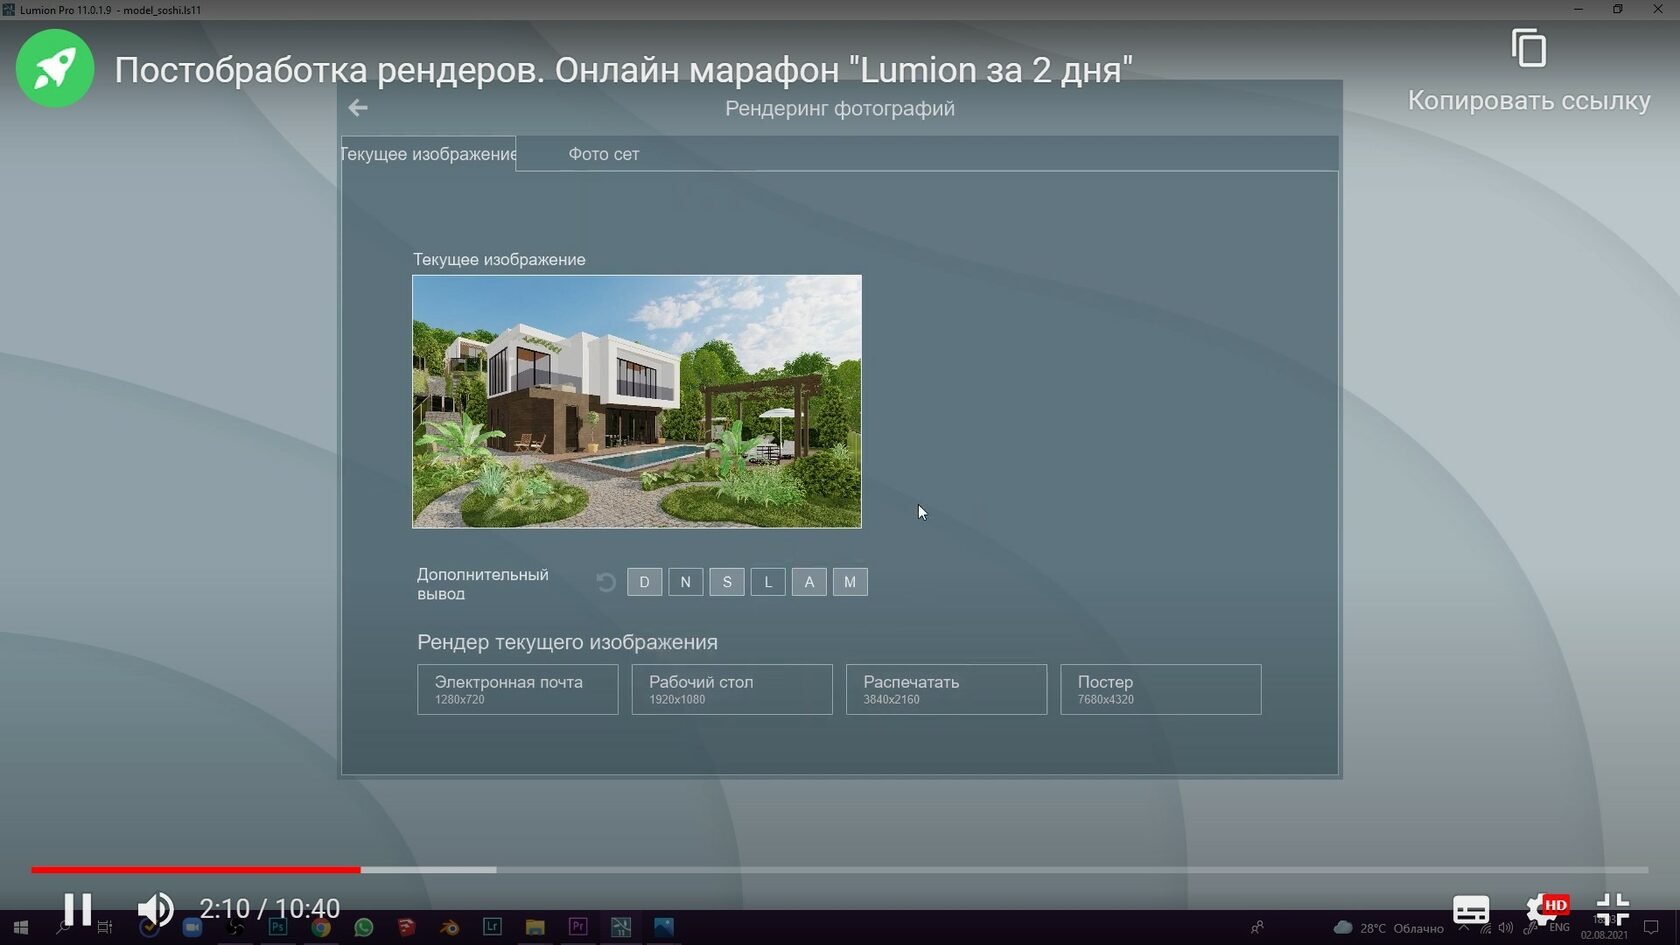The image size is (1680, 945).
Task: Enable the N additional output option
Action: point(685,582)
